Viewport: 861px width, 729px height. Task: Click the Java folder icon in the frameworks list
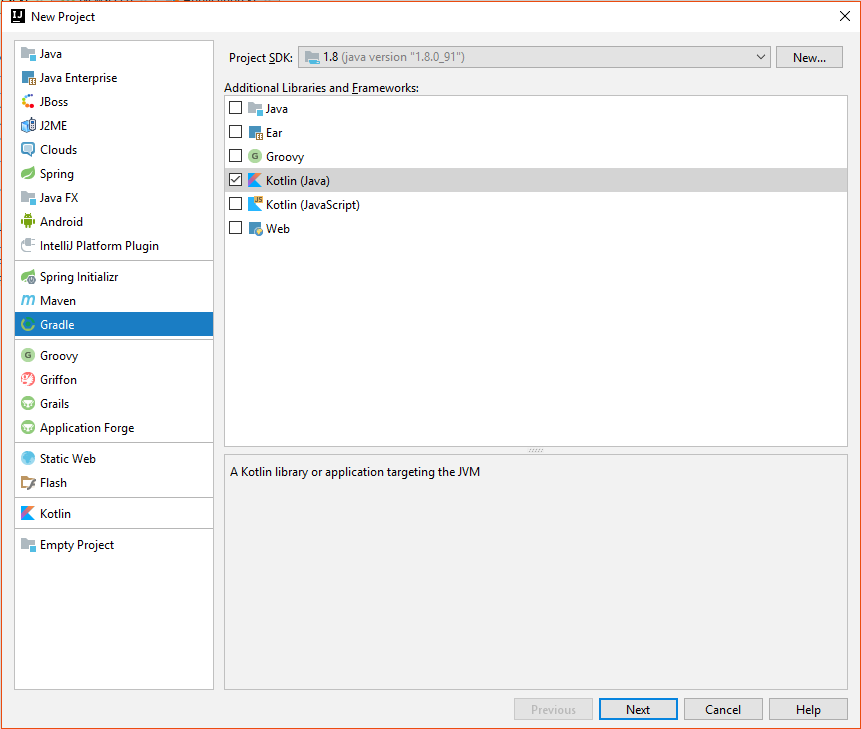pos(255,109)
